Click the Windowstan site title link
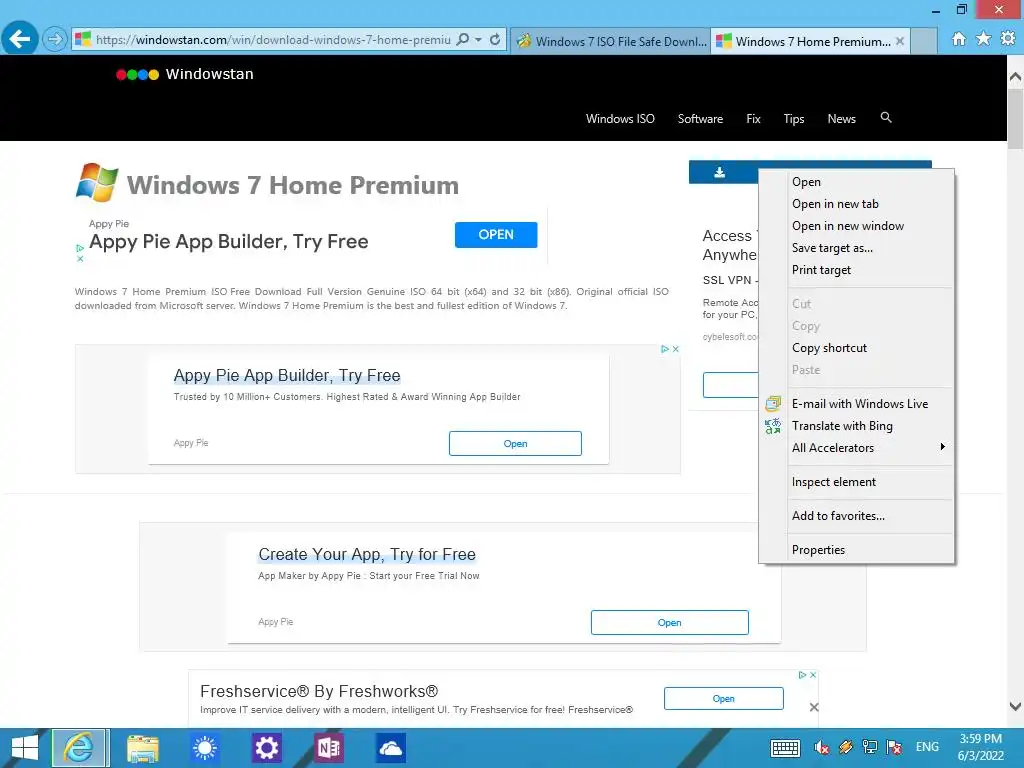 pos(209,74)
